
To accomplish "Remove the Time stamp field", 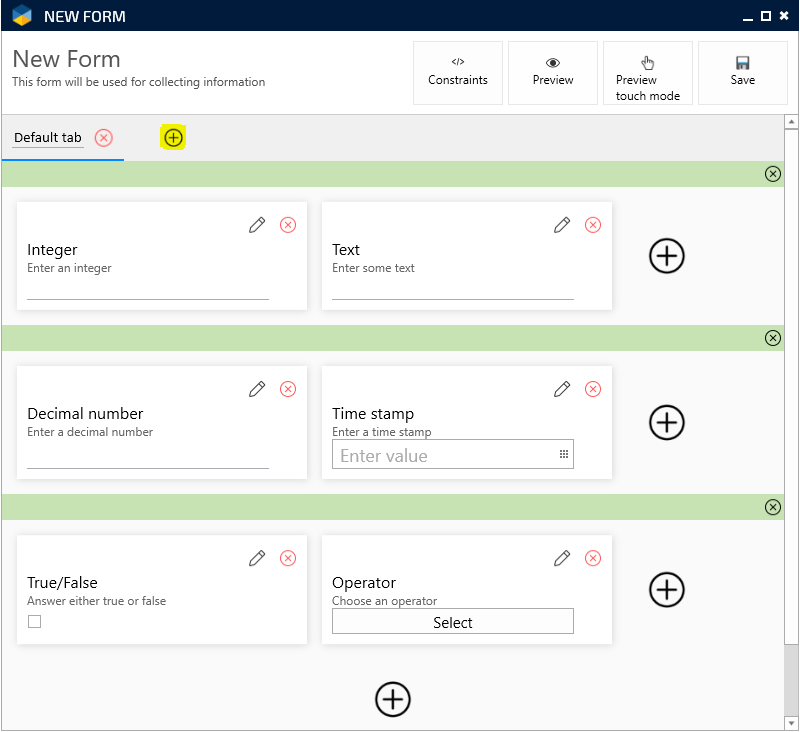I will coord(593,389).
